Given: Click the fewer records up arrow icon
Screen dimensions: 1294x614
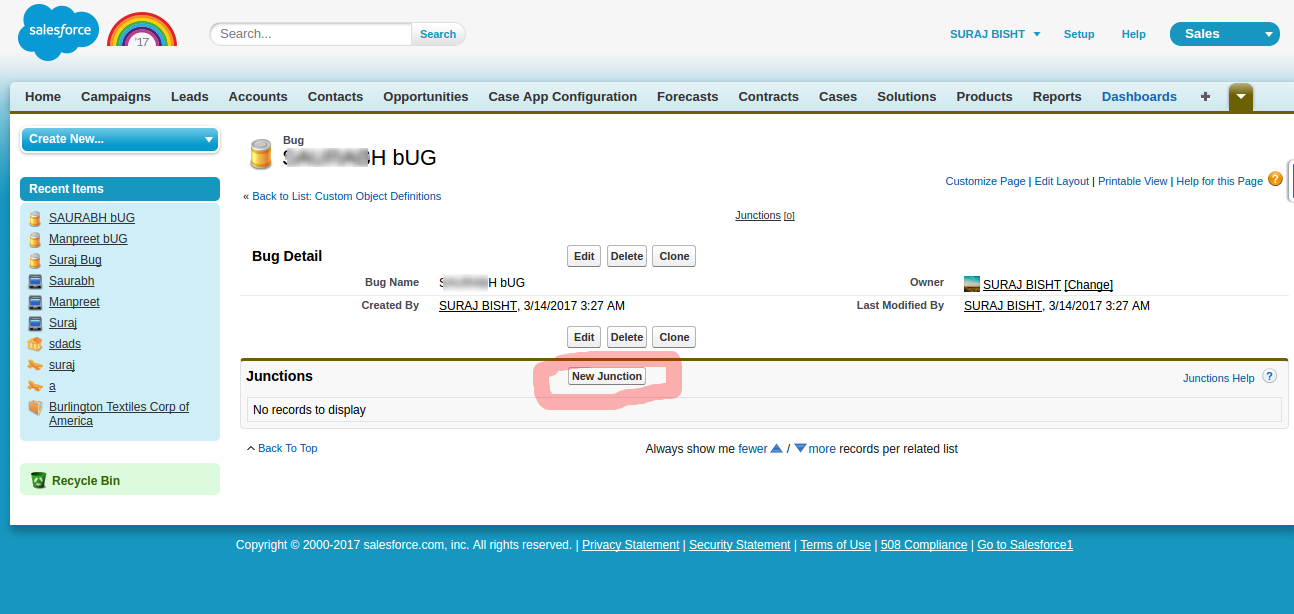Looking at the screenshot, I should tap(776, 449).
